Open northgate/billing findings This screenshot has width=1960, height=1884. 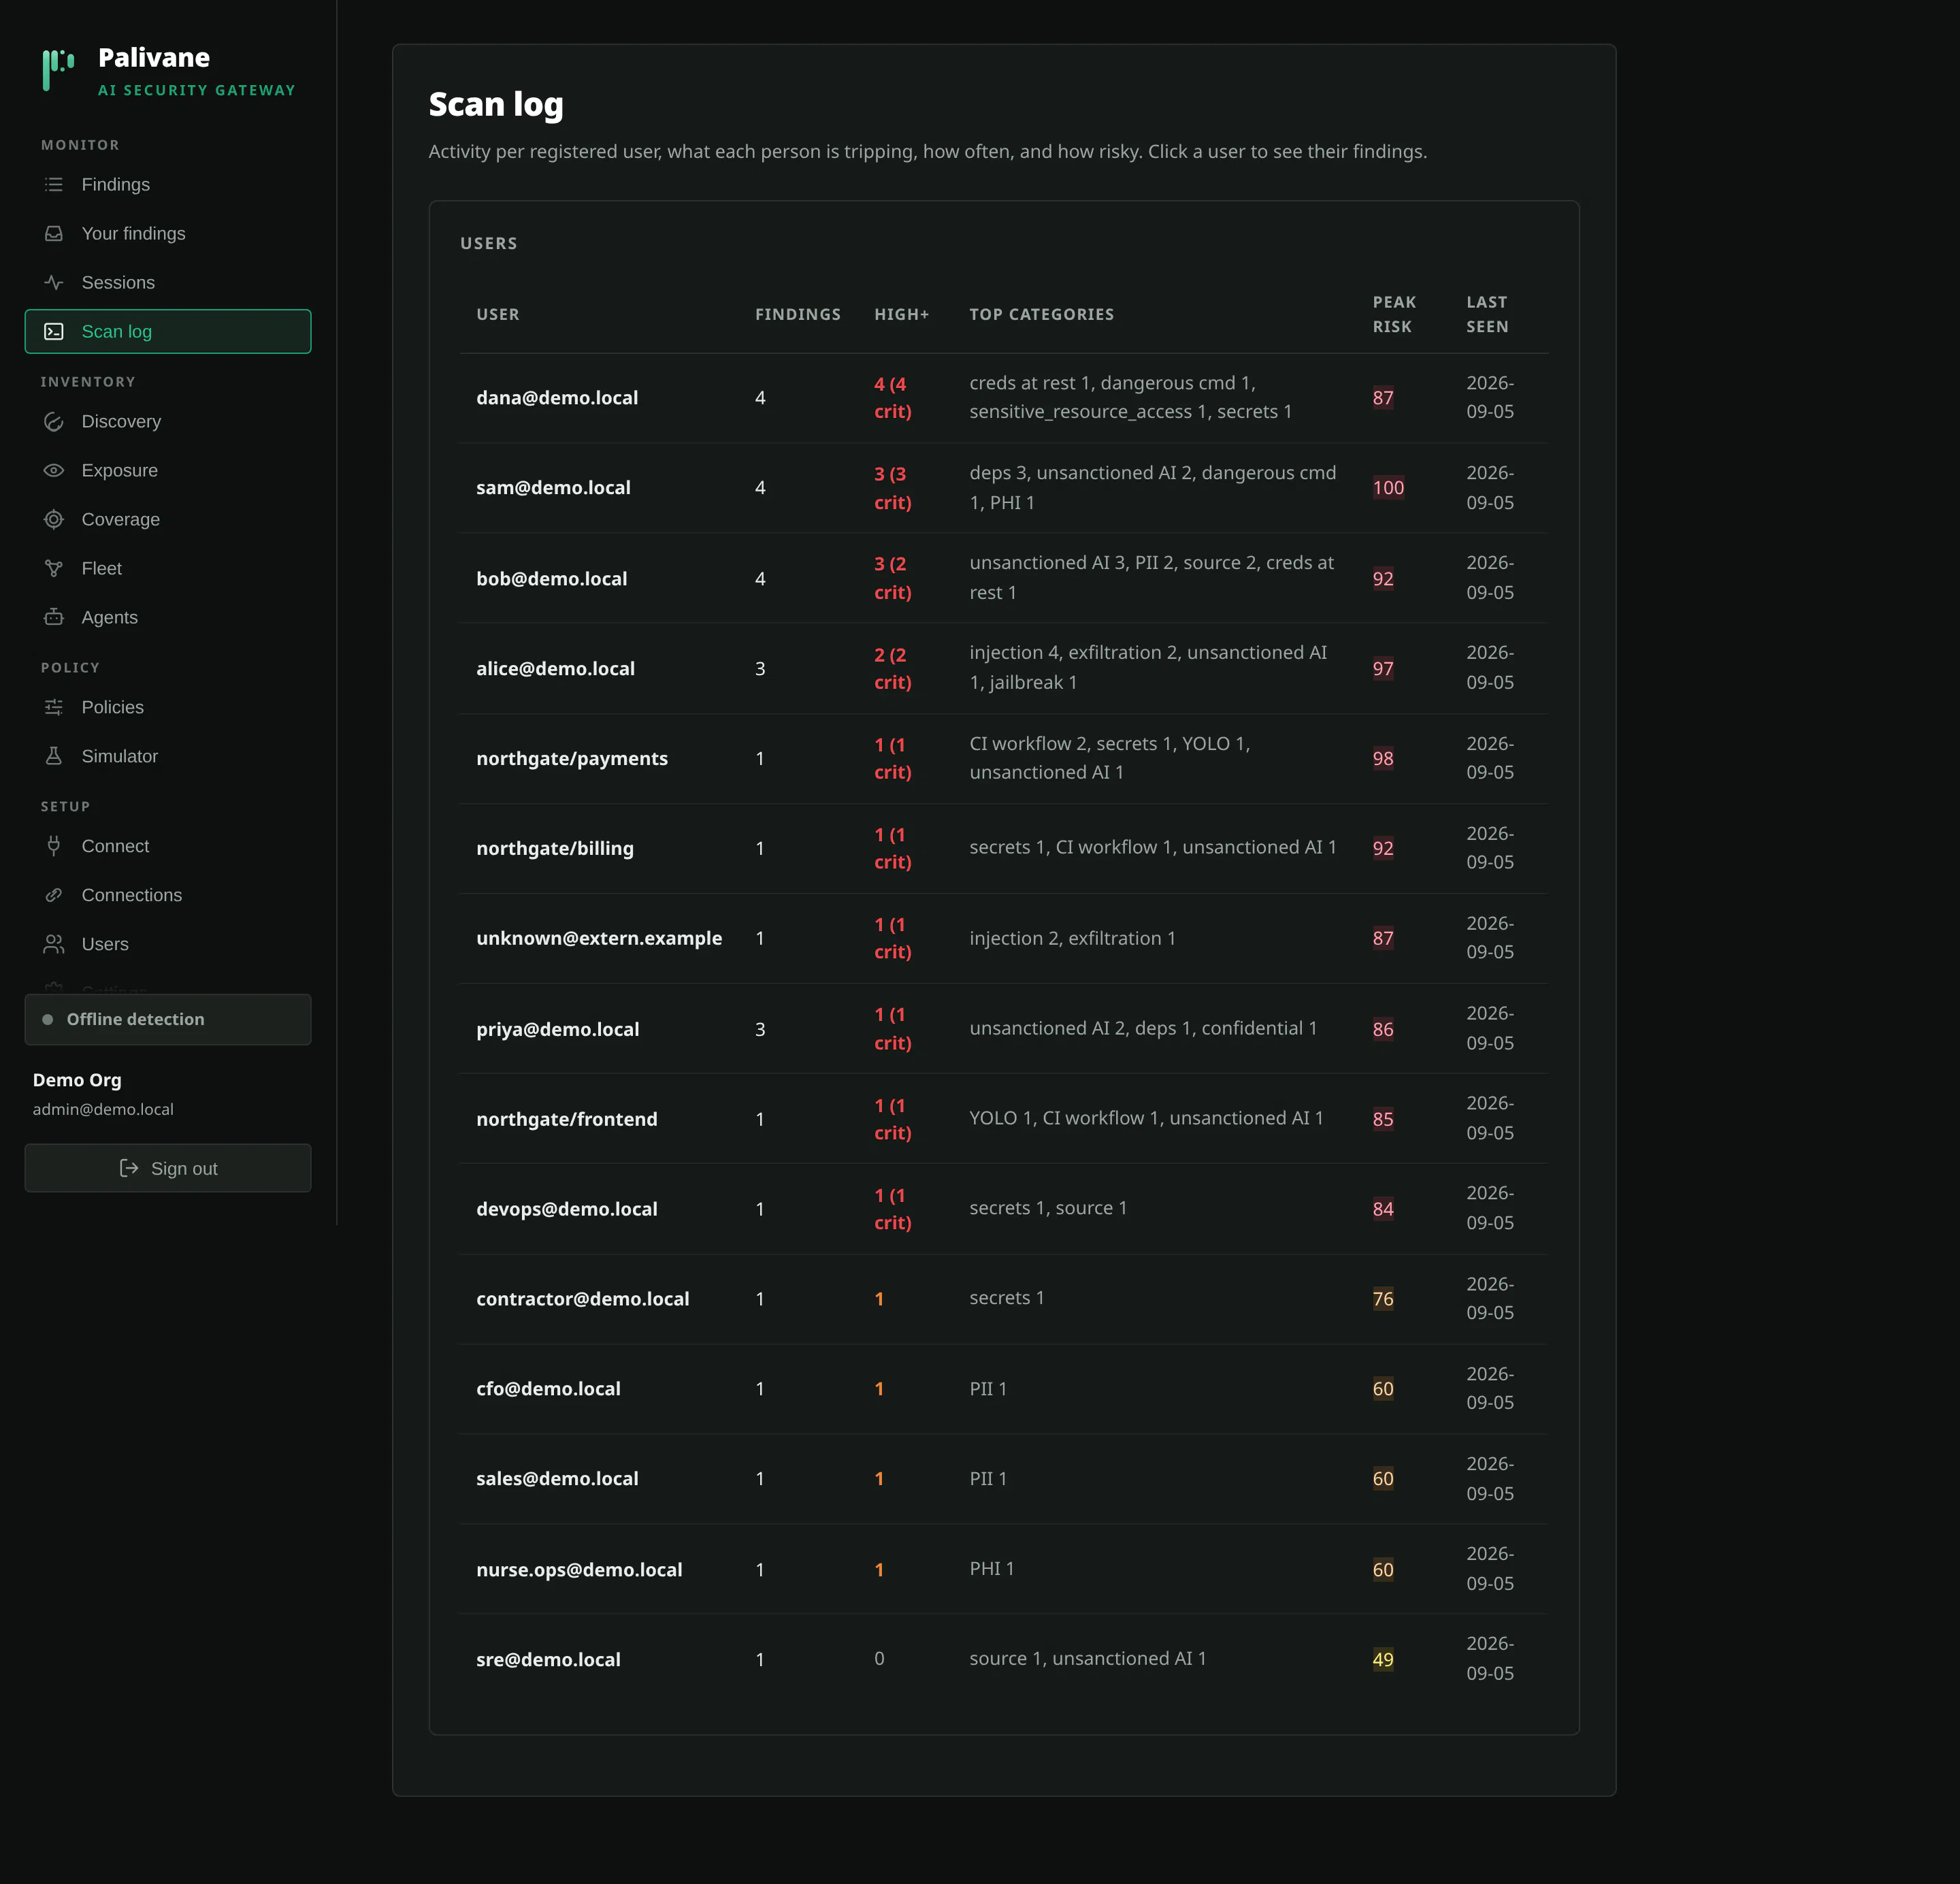(x=1004, y=849)
